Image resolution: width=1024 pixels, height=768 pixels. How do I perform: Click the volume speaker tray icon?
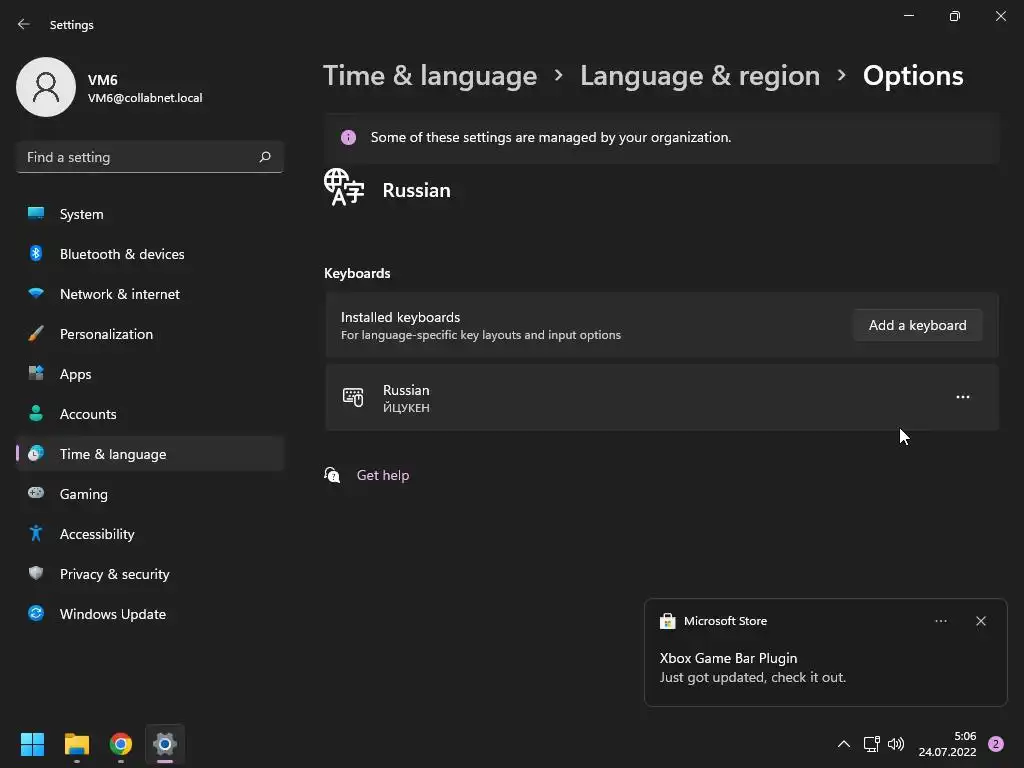point(896,744)
